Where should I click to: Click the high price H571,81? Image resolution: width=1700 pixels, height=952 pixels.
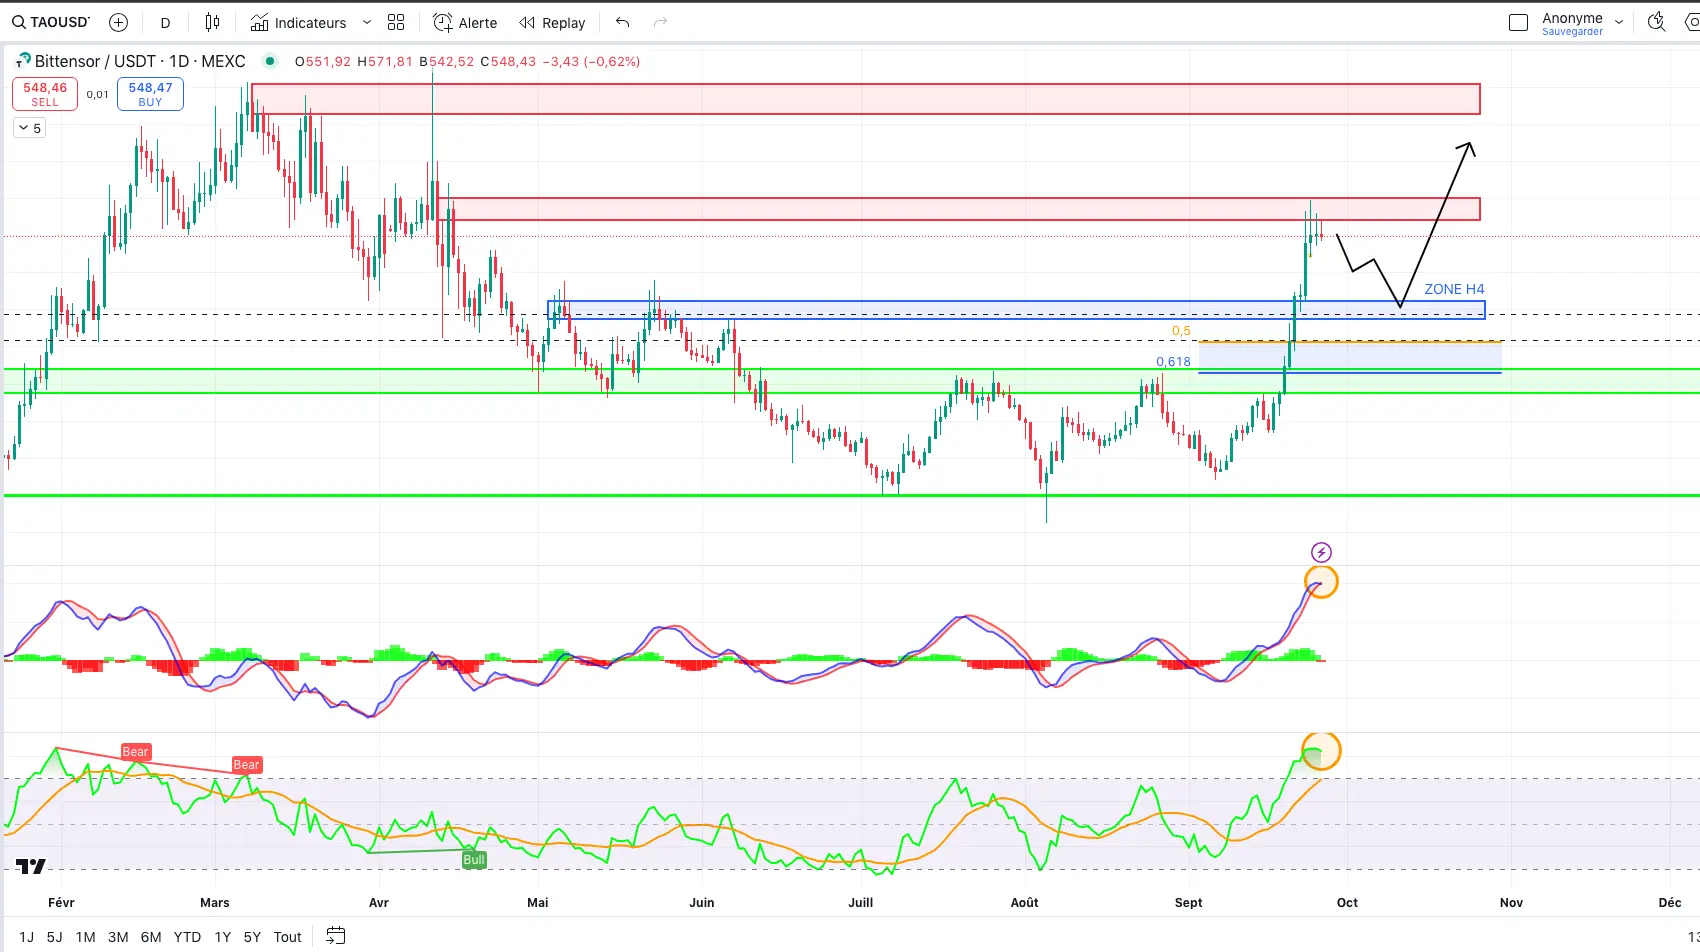coord(385,61)
